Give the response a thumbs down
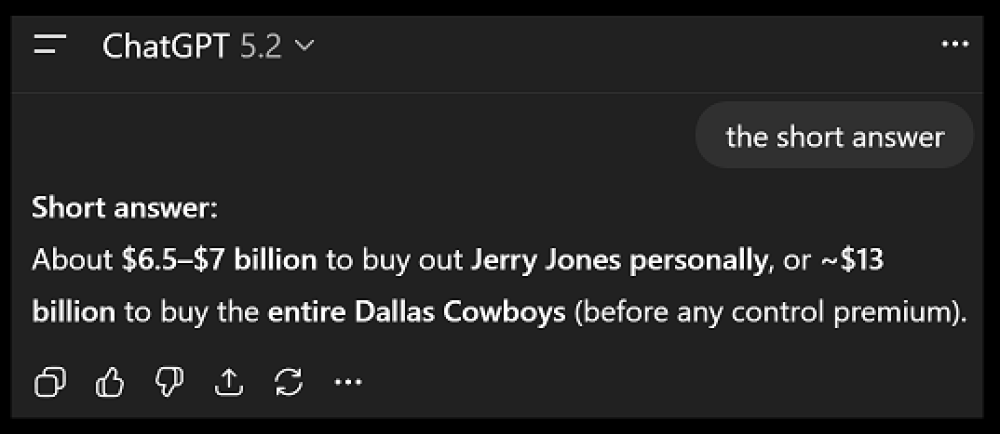Screen dimensions: 1000x434 [169, 381]
